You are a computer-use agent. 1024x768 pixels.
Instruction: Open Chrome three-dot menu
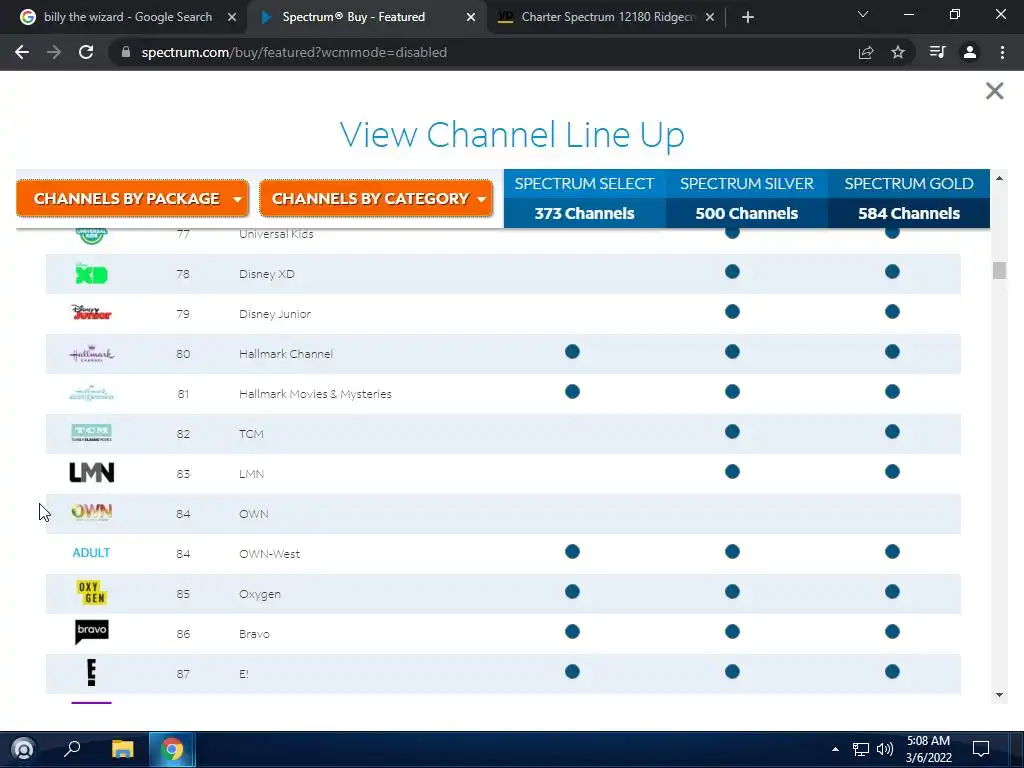[1002, 52]
